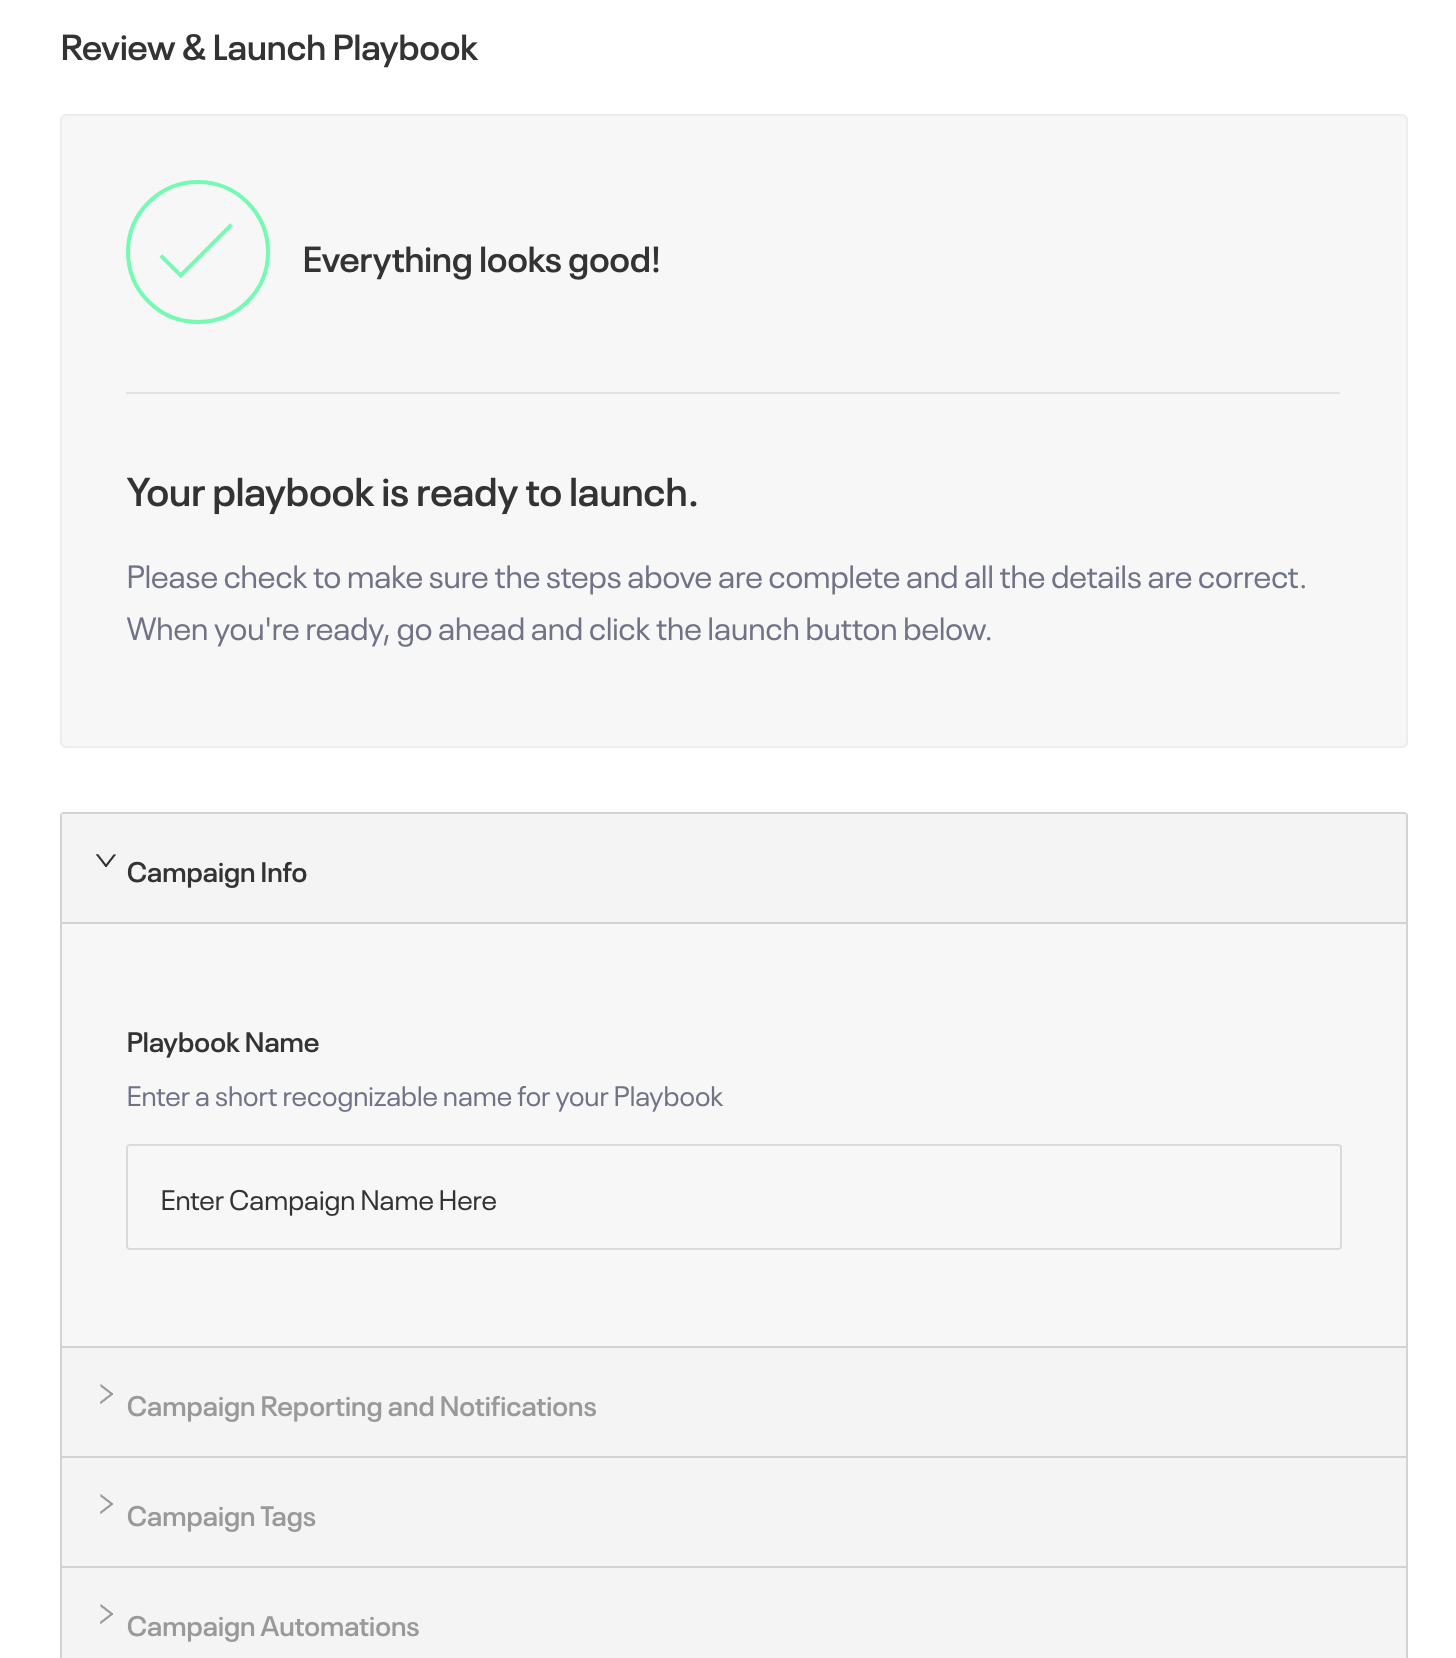This screenshot has width=1456, height=1658.
Task: Click the green checkmark circle icon
Action: tap(198, 252)
